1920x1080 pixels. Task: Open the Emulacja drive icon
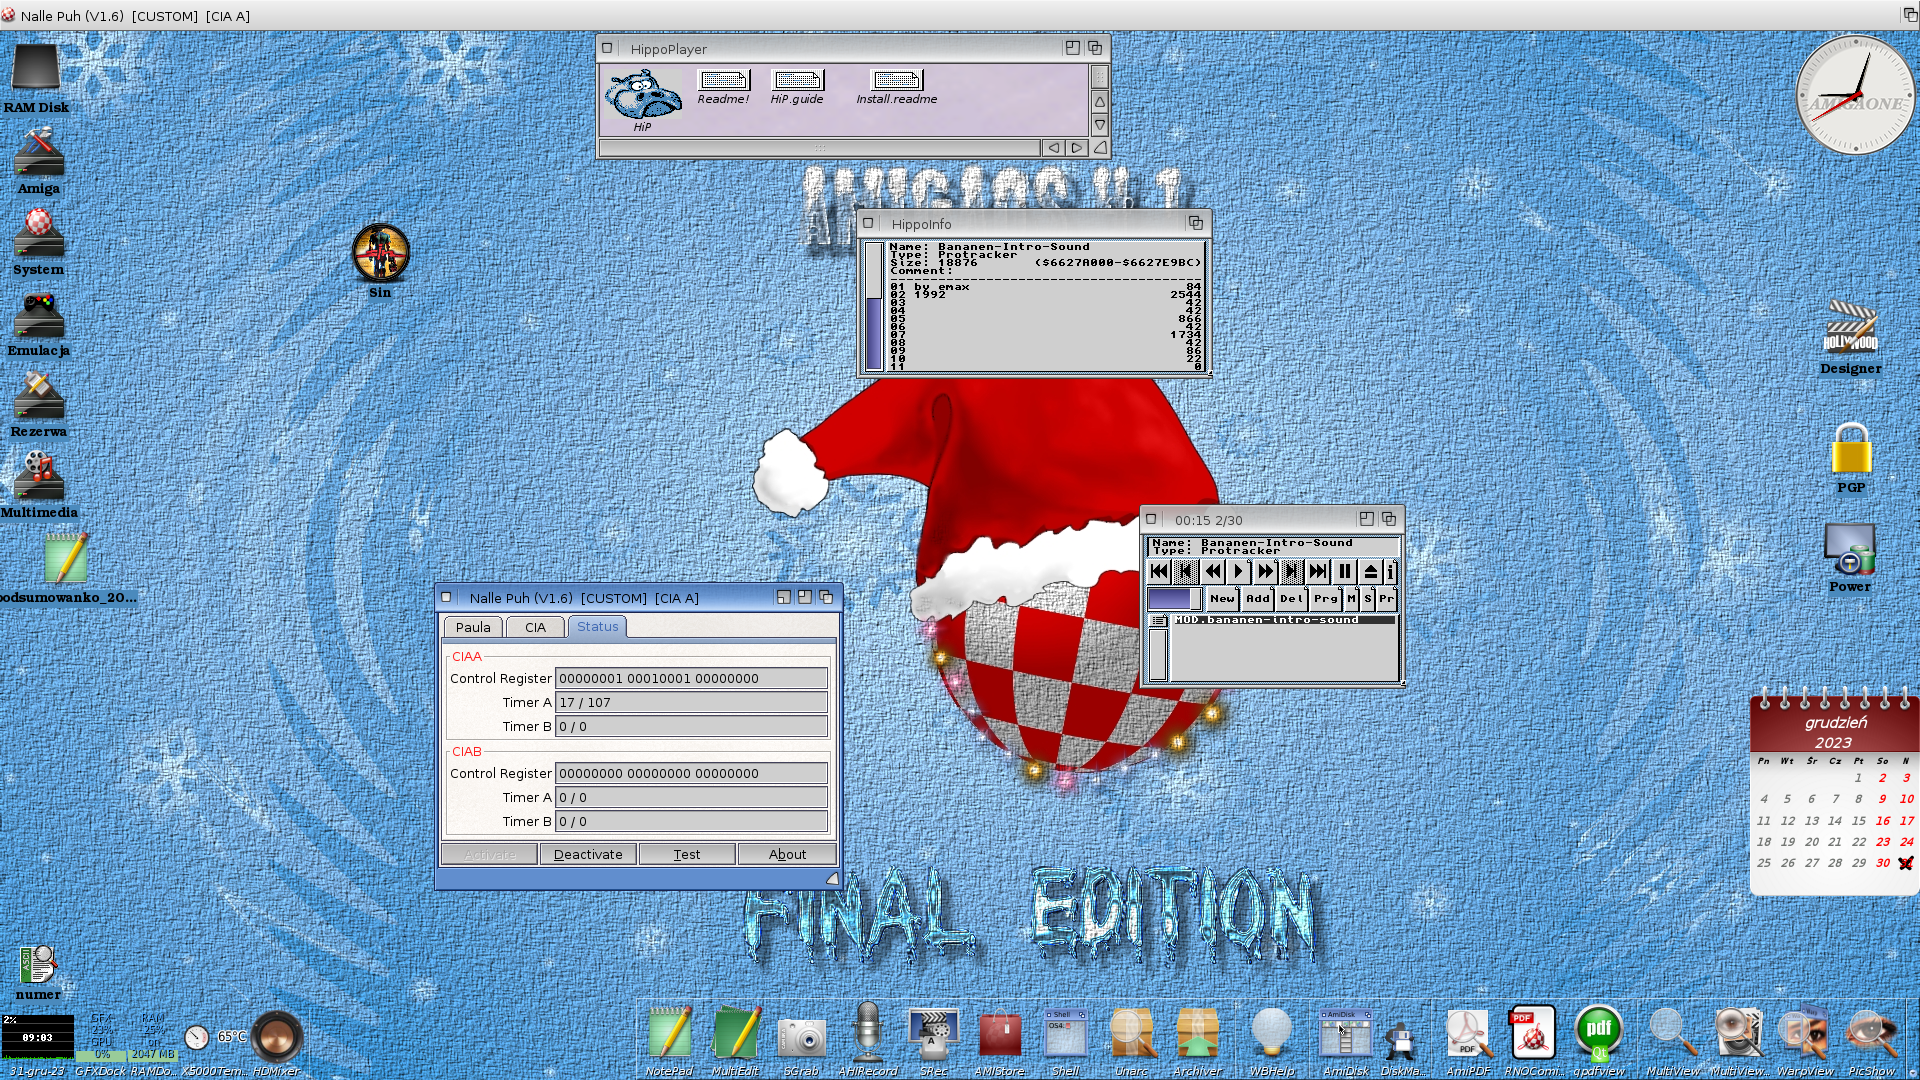(38, 323)
